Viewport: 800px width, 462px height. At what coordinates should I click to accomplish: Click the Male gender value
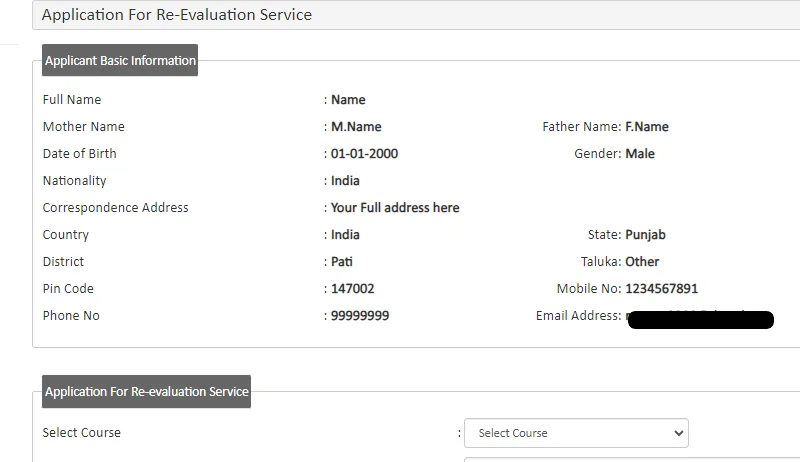pyautogui.click(x=640, y=153)
